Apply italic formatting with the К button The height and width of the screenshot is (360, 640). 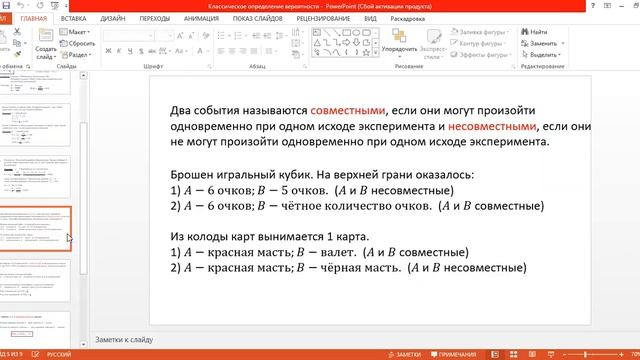tap(119, 51)
